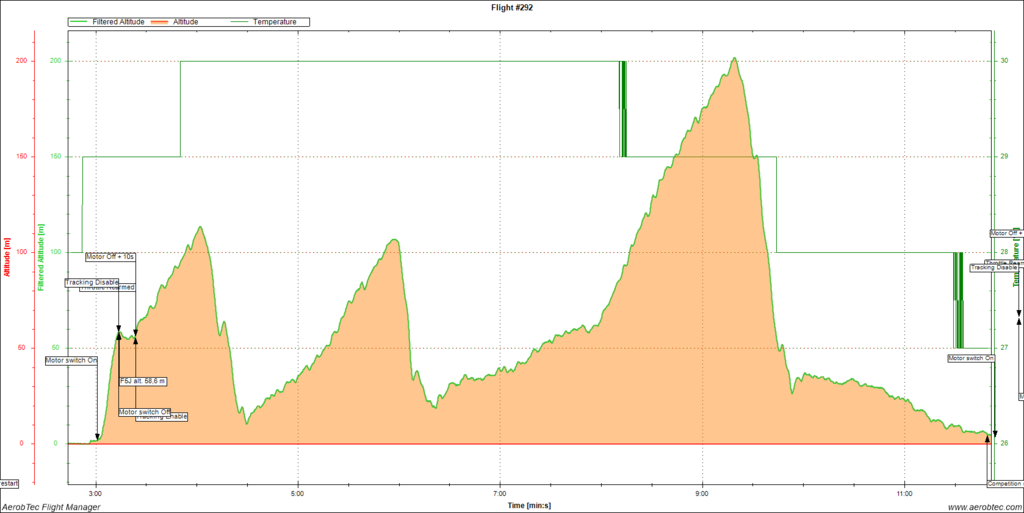The height and width of the screenshot is (513, 1024).
Task: Click the right-side 'Motor switch On' label
Action: [x=971, y=357]
